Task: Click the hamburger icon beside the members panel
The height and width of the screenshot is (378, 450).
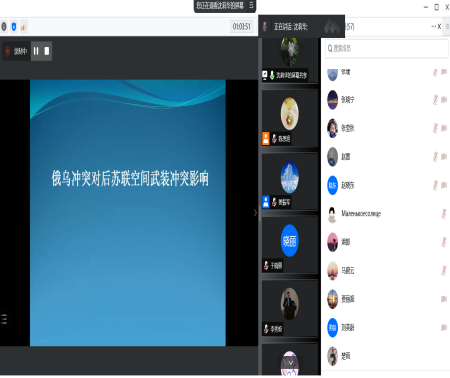Action: pyautogui.click(x=447, y=26)
